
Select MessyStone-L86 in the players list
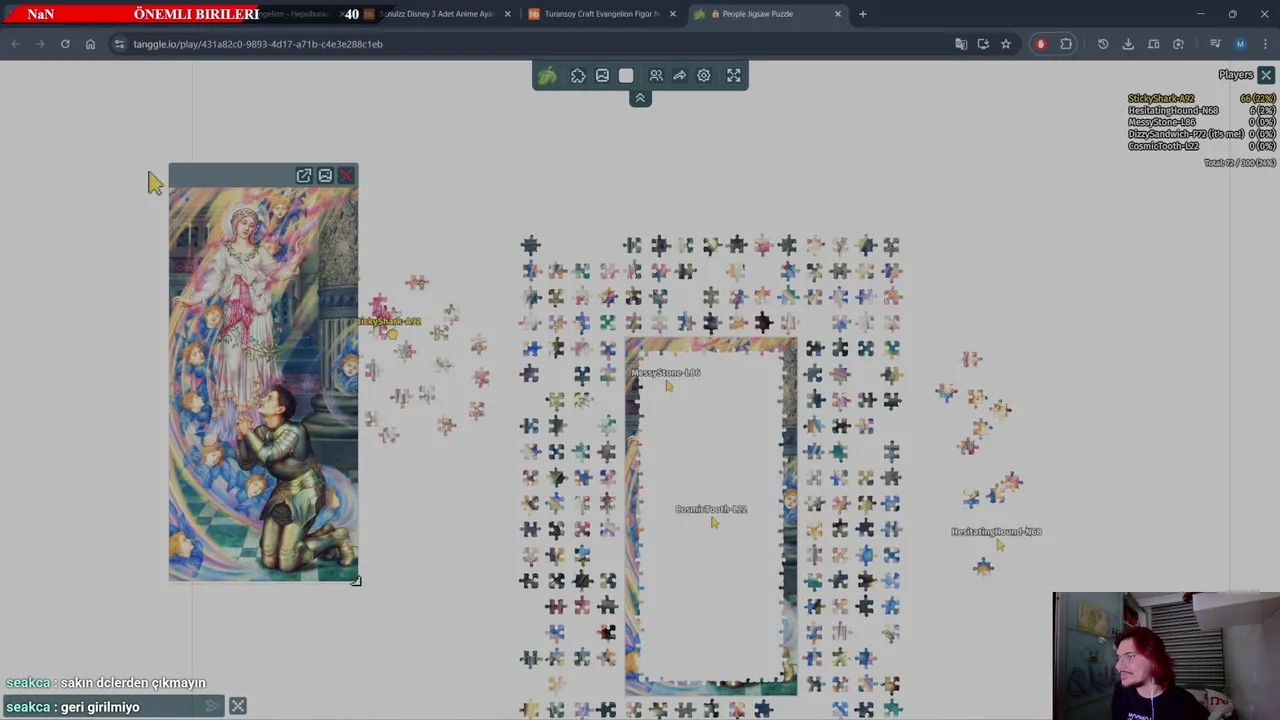(1162, 122)
